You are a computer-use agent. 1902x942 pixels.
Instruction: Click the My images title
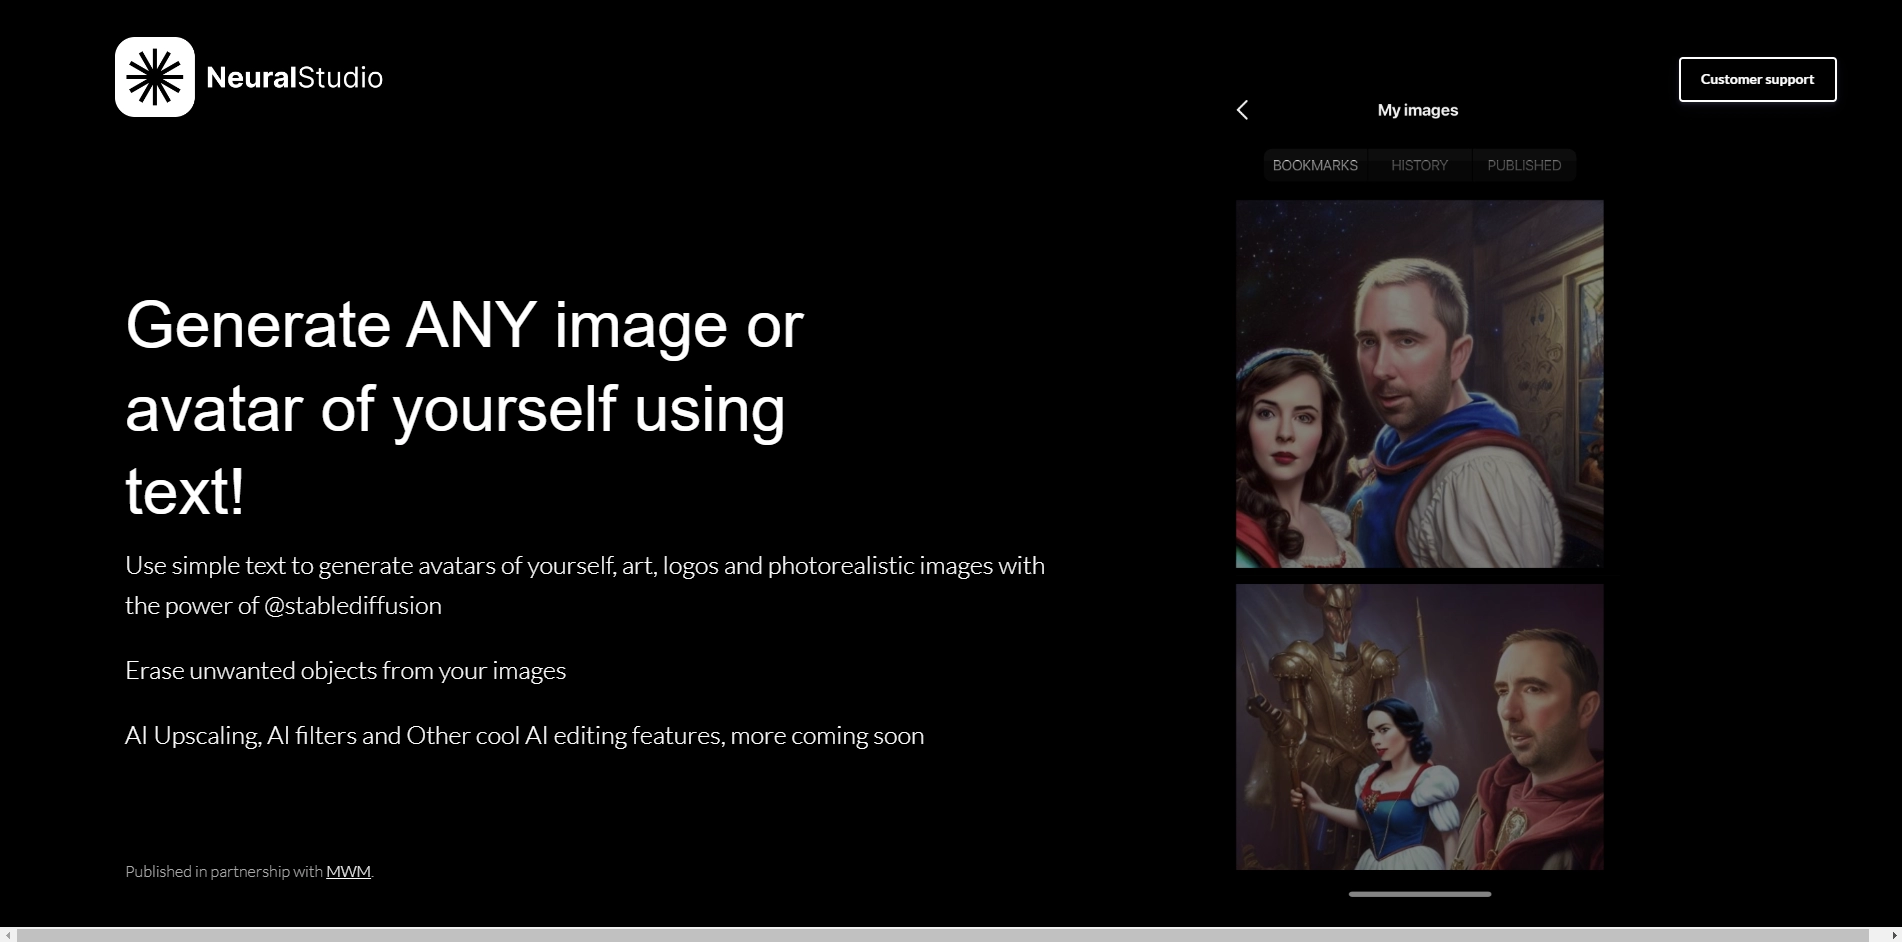(1417, 110)
